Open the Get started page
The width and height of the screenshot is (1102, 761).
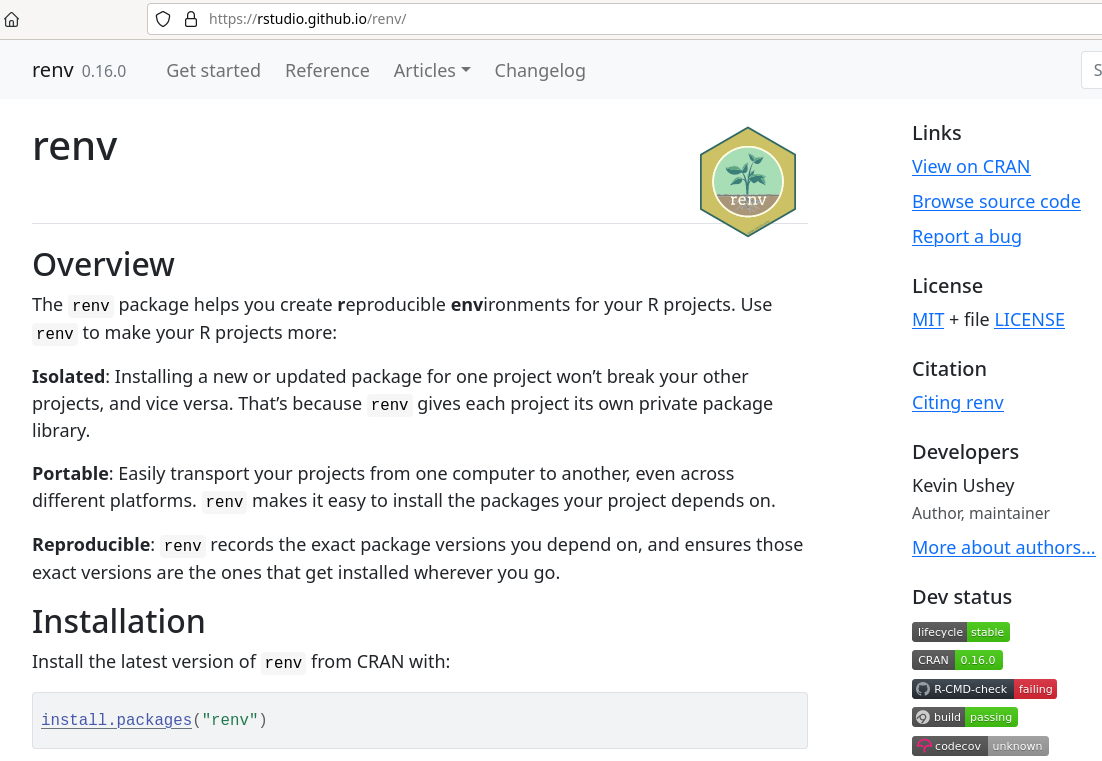[x=213, y=70]
